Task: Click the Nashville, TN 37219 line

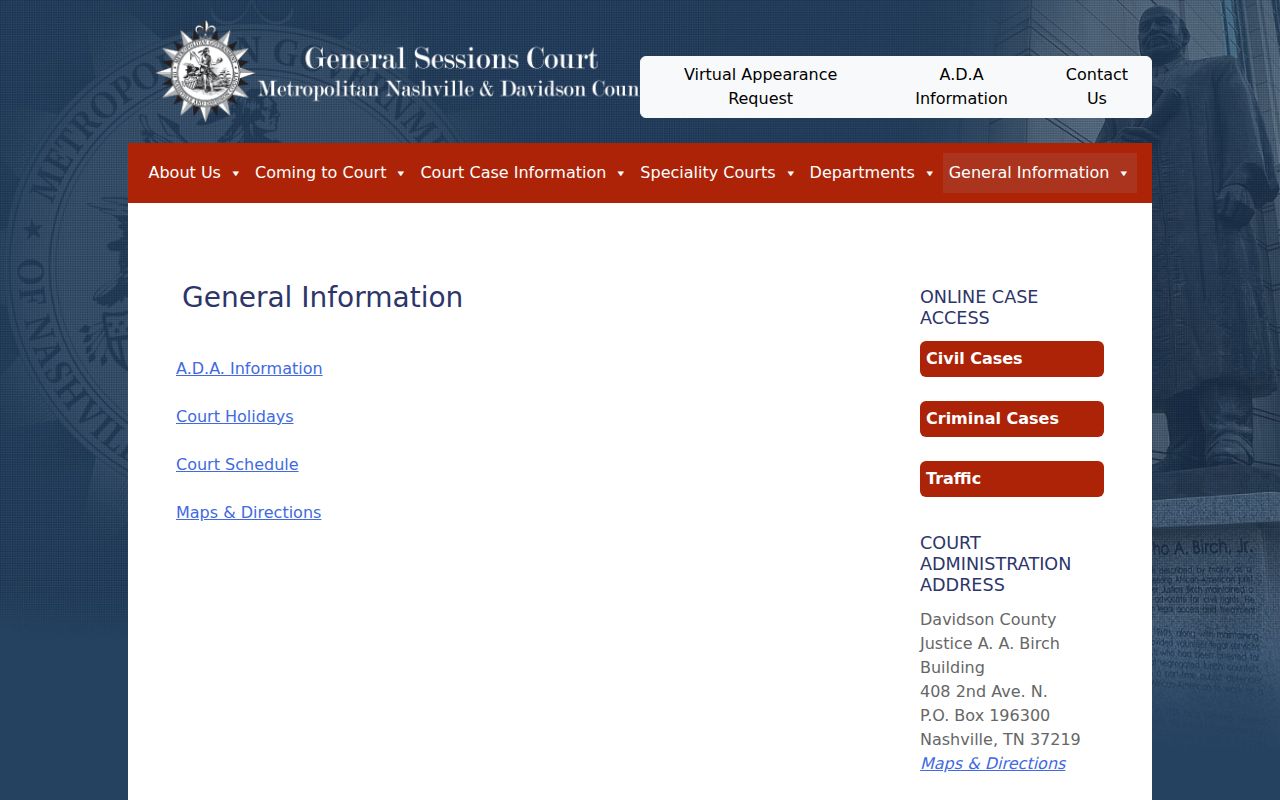Action: pos(1000,739)
